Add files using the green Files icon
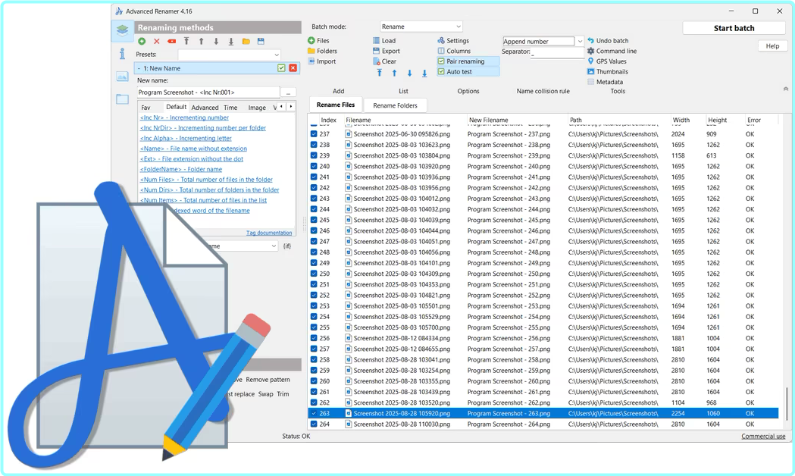Screen dimensions: 795x476 click(x=312, y=40)
